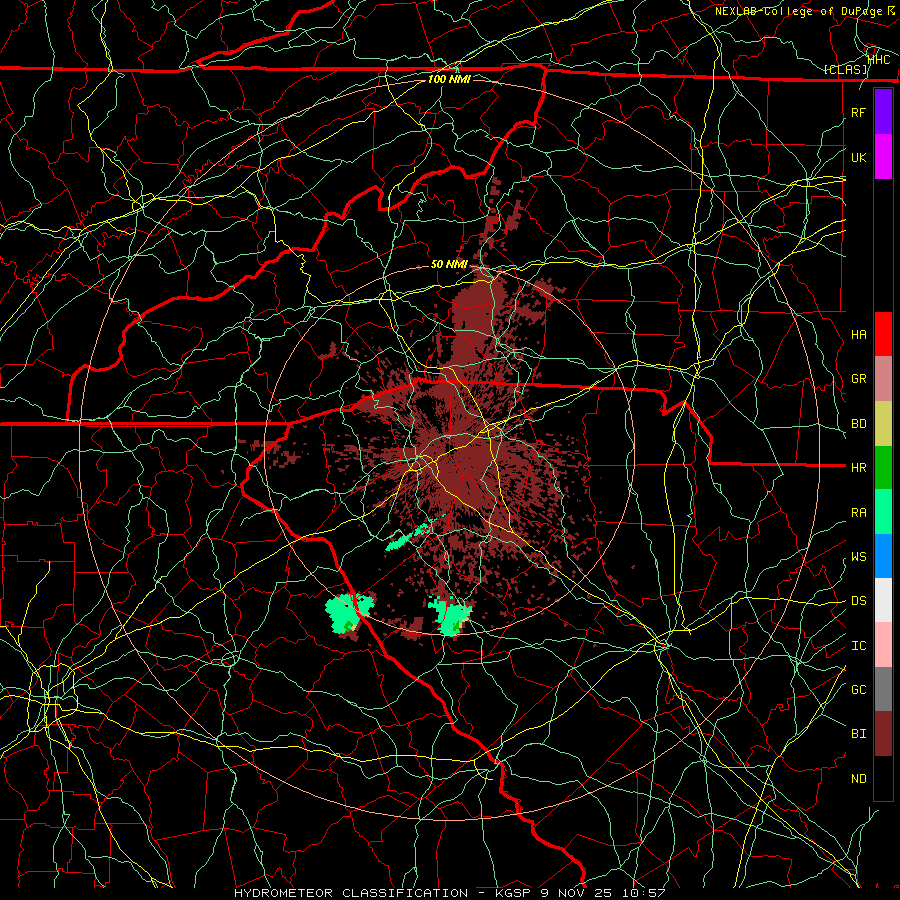Click the 10:57 timestamp in footer

pos(646,893)
